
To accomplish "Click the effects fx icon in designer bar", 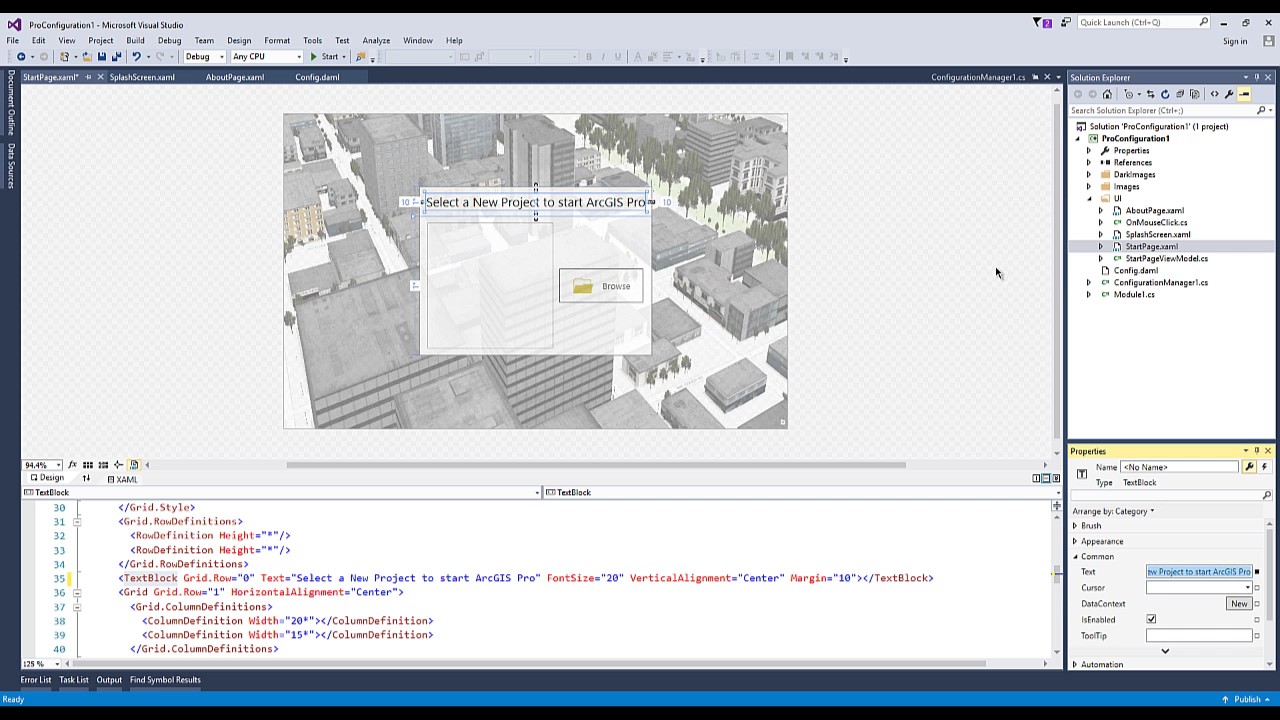I will pos(72,465).
